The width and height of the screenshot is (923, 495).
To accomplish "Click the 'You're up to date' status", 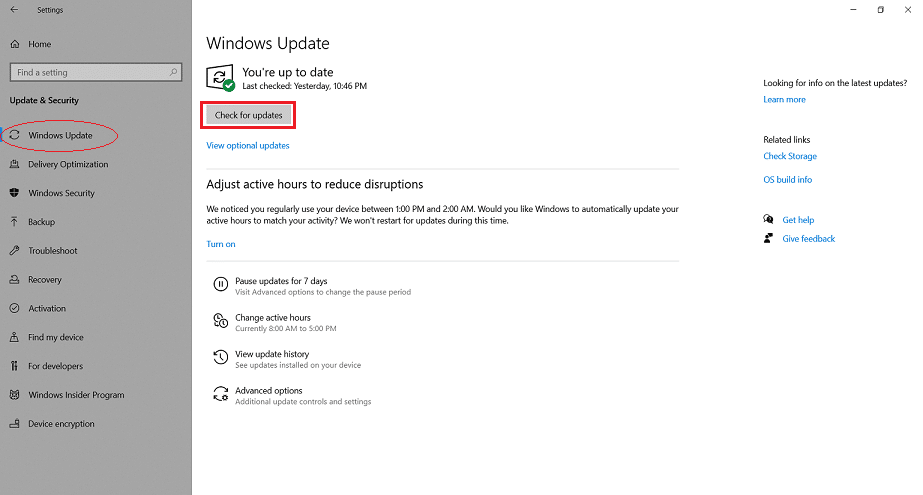I will (x=288, y=72).
